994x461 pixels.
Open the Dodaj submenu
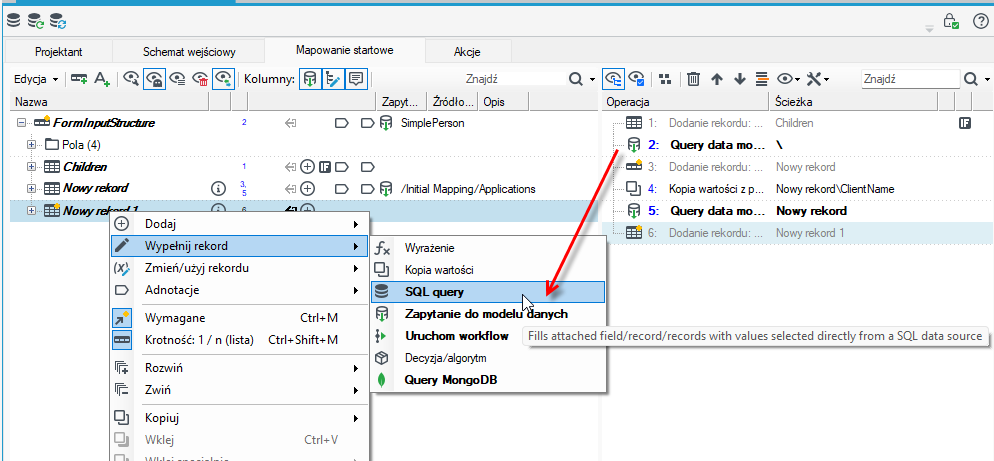[239, 224]
